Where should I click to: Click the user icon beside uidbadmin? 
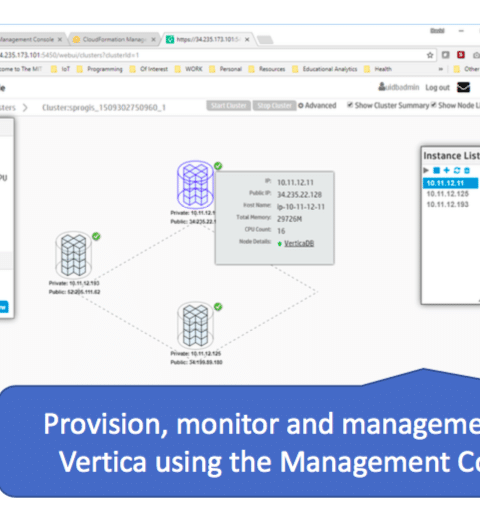click(x=382, y=87)
